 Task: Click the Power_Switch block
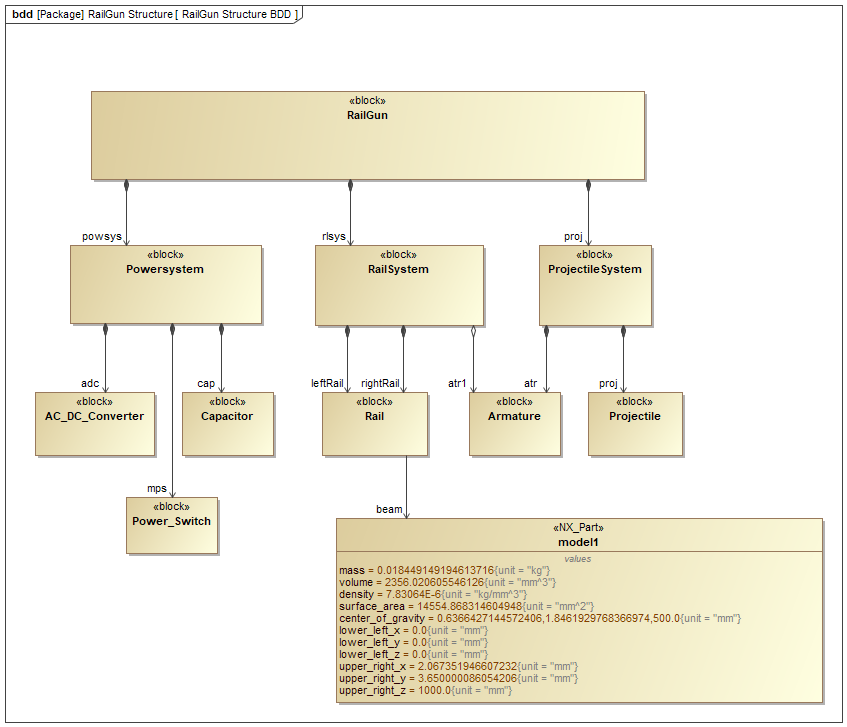click(172, 526)
